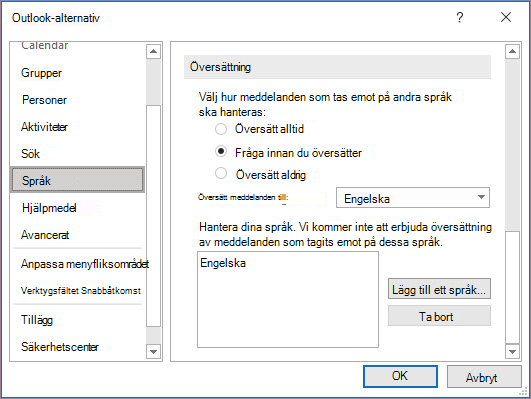Open the Tillägg category
Viewport: 531px width, 399px height.
click(37, 320)
